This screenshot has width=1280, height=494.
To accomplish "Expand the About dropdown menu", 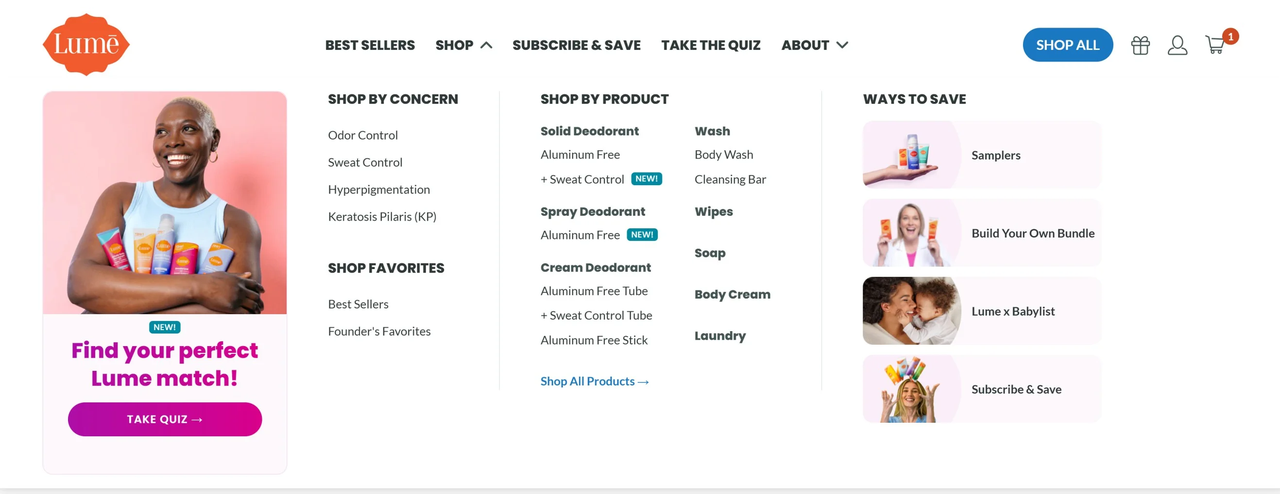I will 814,45.
